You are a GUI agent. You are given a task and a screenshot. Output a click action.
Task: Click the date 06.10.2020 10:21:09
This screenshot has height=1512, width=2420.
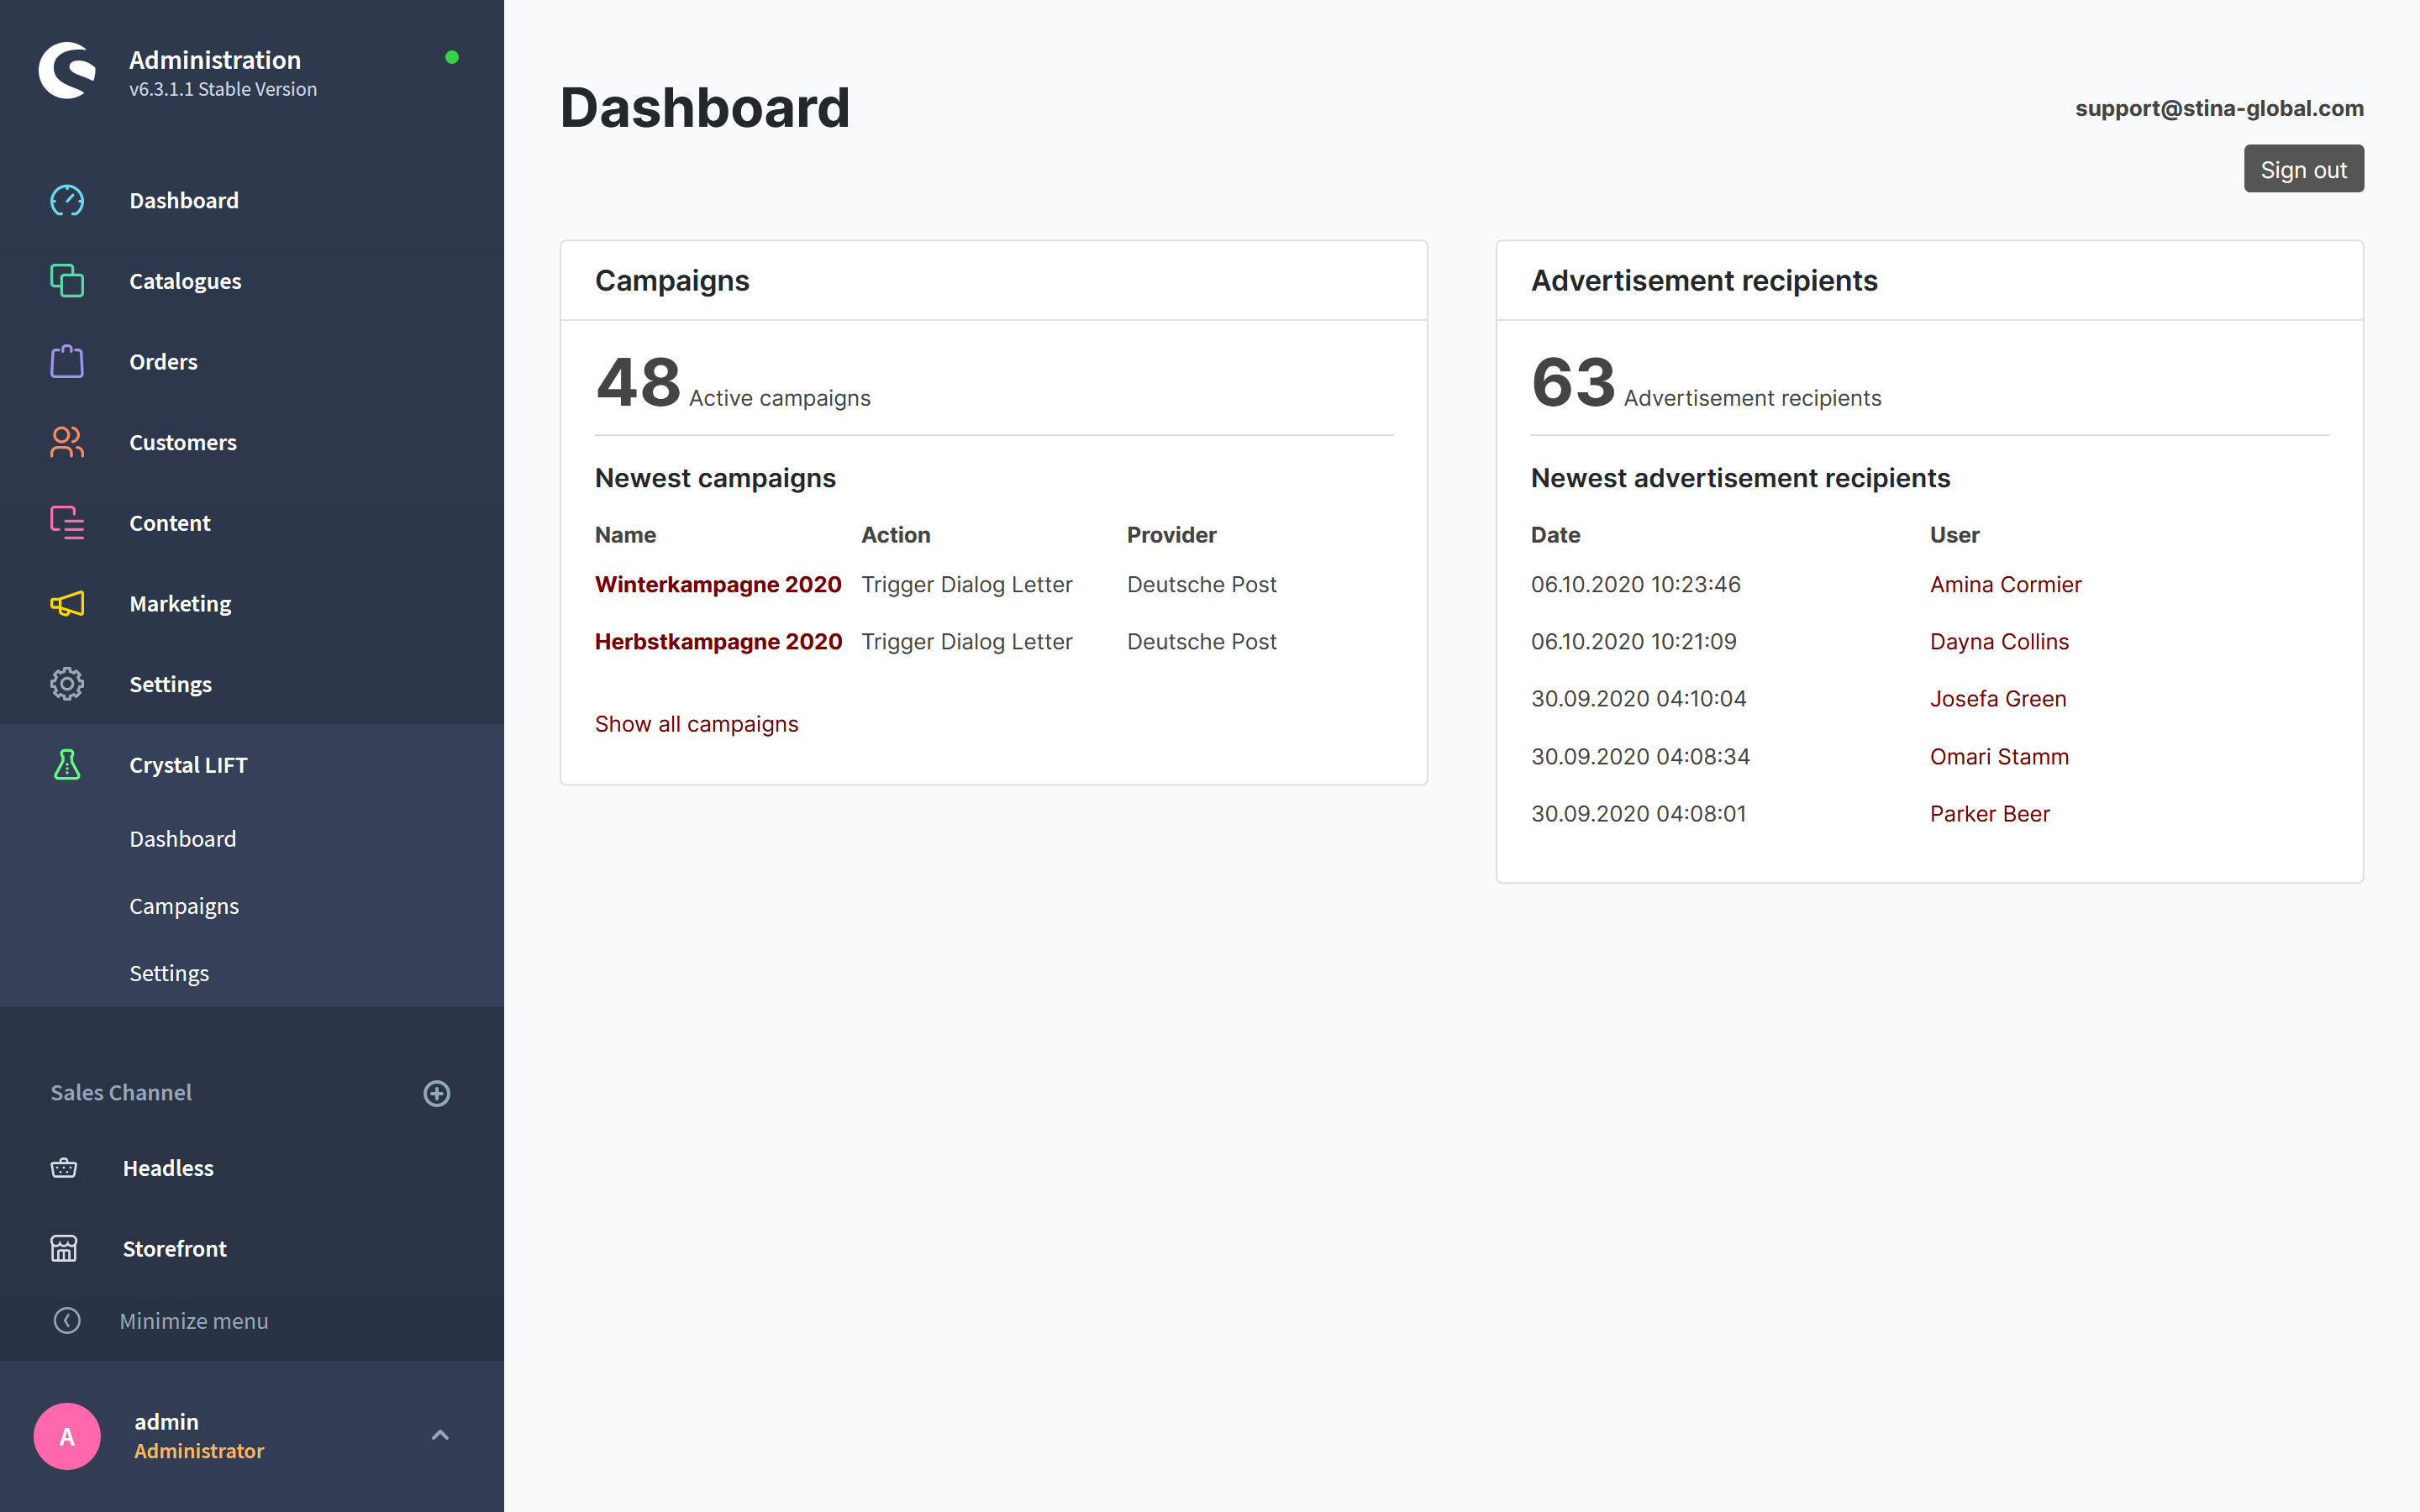click(1633, 641)
